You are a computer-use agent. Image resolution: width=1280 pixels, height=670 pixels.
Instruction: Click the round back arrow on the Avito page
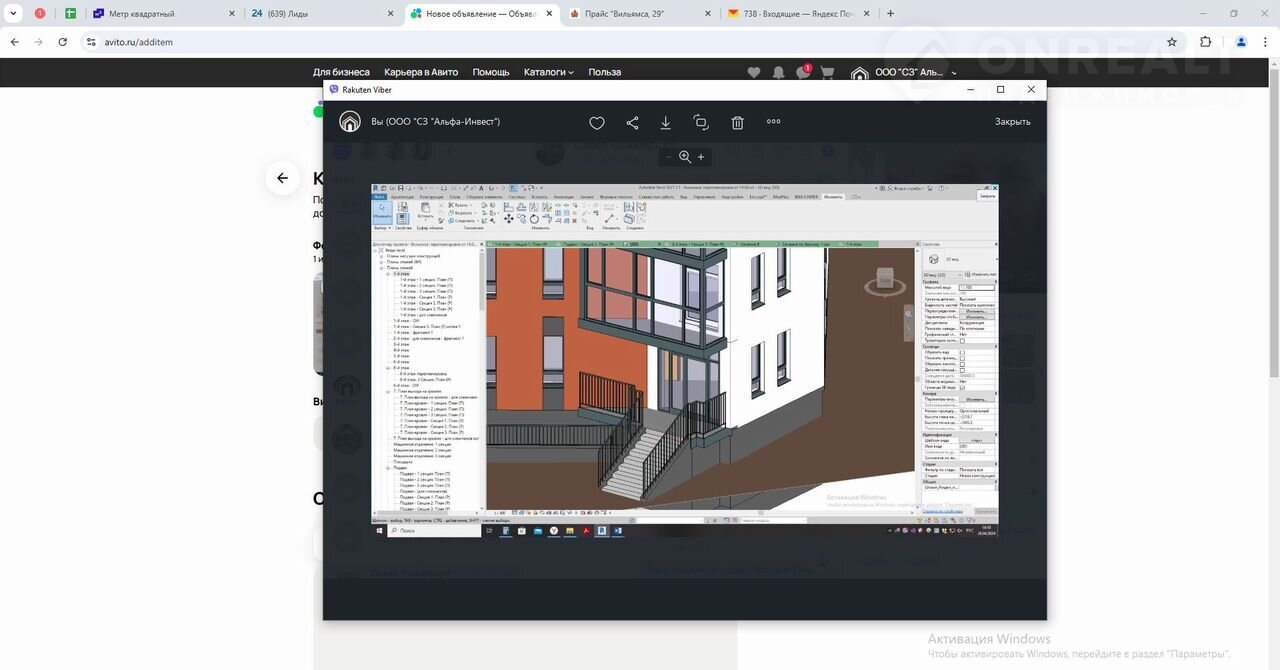pyautogui.click(x=282, y=178)
